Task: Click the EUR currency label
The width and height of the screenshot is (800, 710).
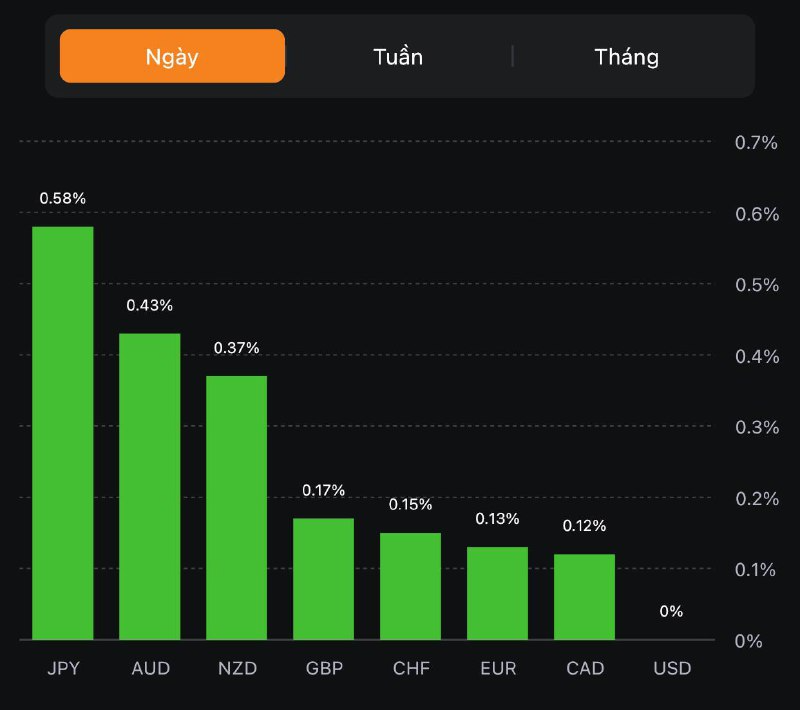Action: 497,668
